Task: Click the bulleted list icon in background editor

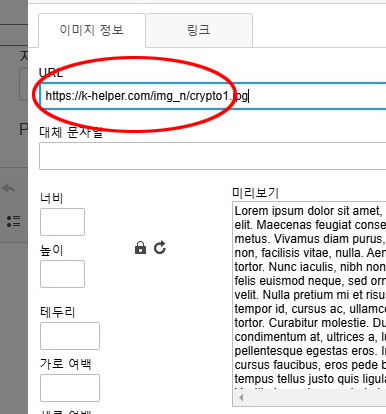Action: point(14,221)
